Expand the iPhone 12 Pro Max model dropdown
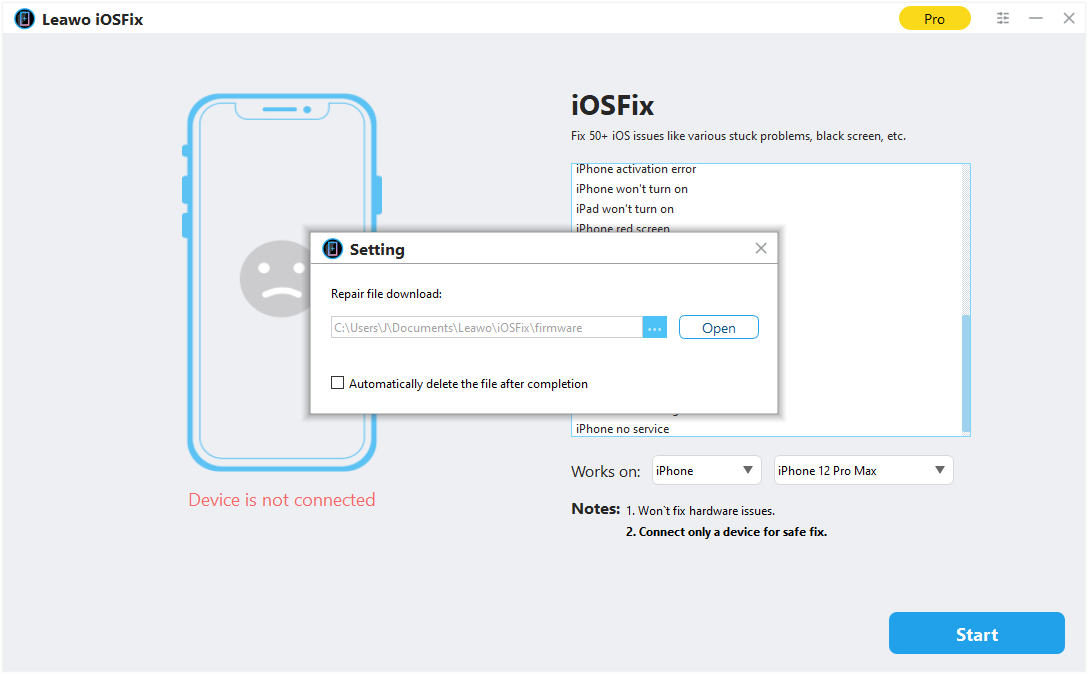Image resolution: width=1088 pixels, height=674 pixels. [863, 471]
